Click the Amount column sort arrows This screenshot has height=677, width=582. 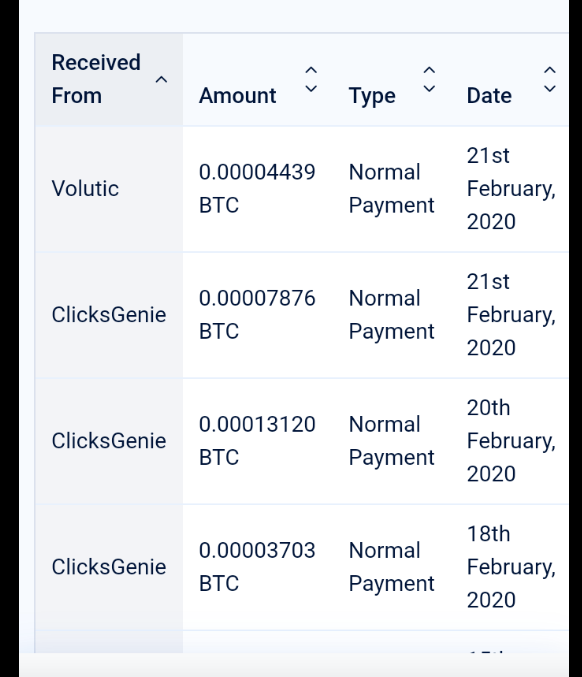[311, 79]
